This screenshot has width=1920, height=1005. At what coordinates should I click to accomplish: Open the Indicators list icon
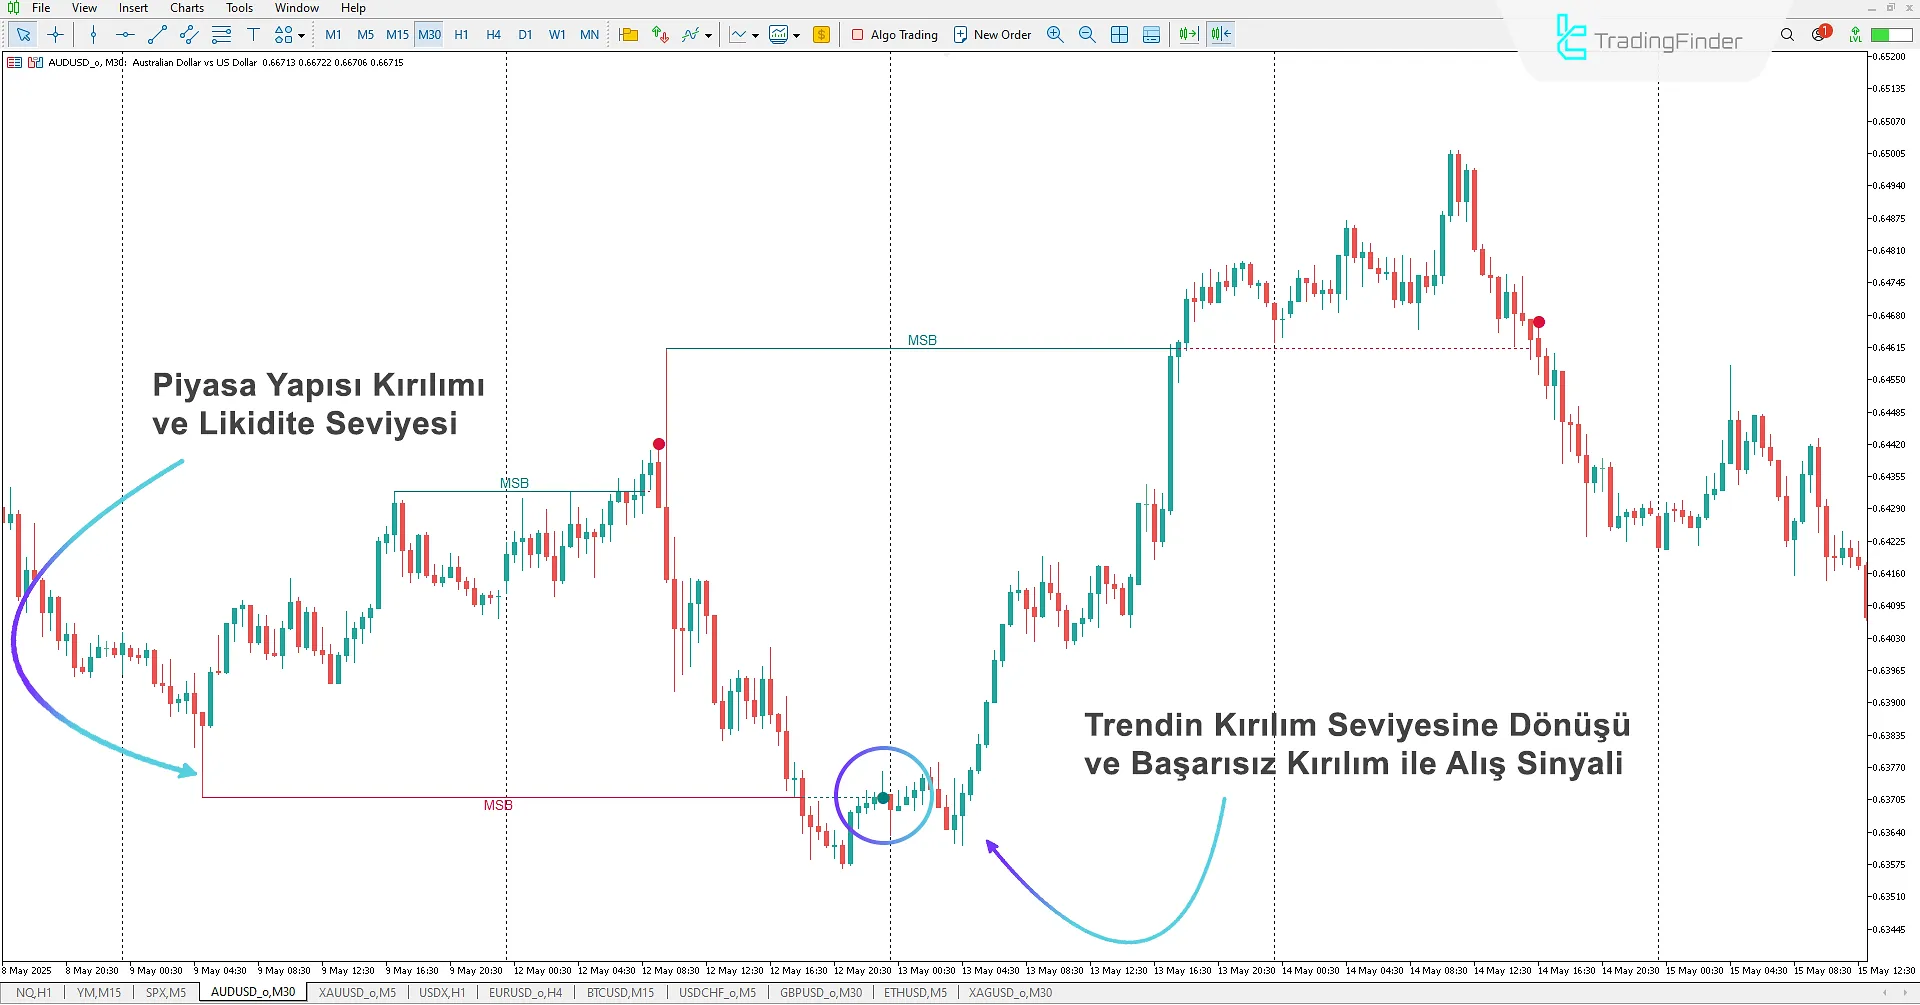(692, 34)
